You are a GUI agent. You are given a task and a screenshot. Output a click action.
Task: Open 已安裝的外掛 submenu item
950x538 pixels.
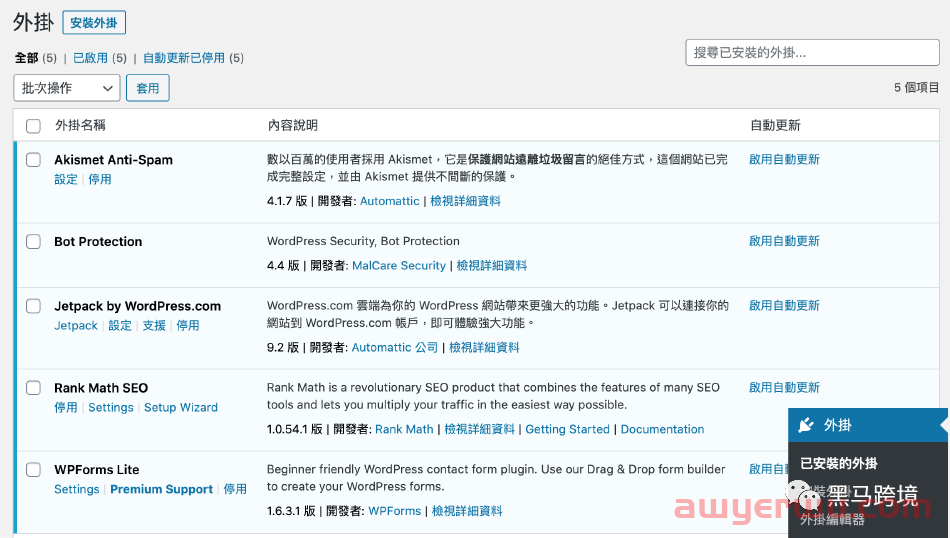click(839, 463)
